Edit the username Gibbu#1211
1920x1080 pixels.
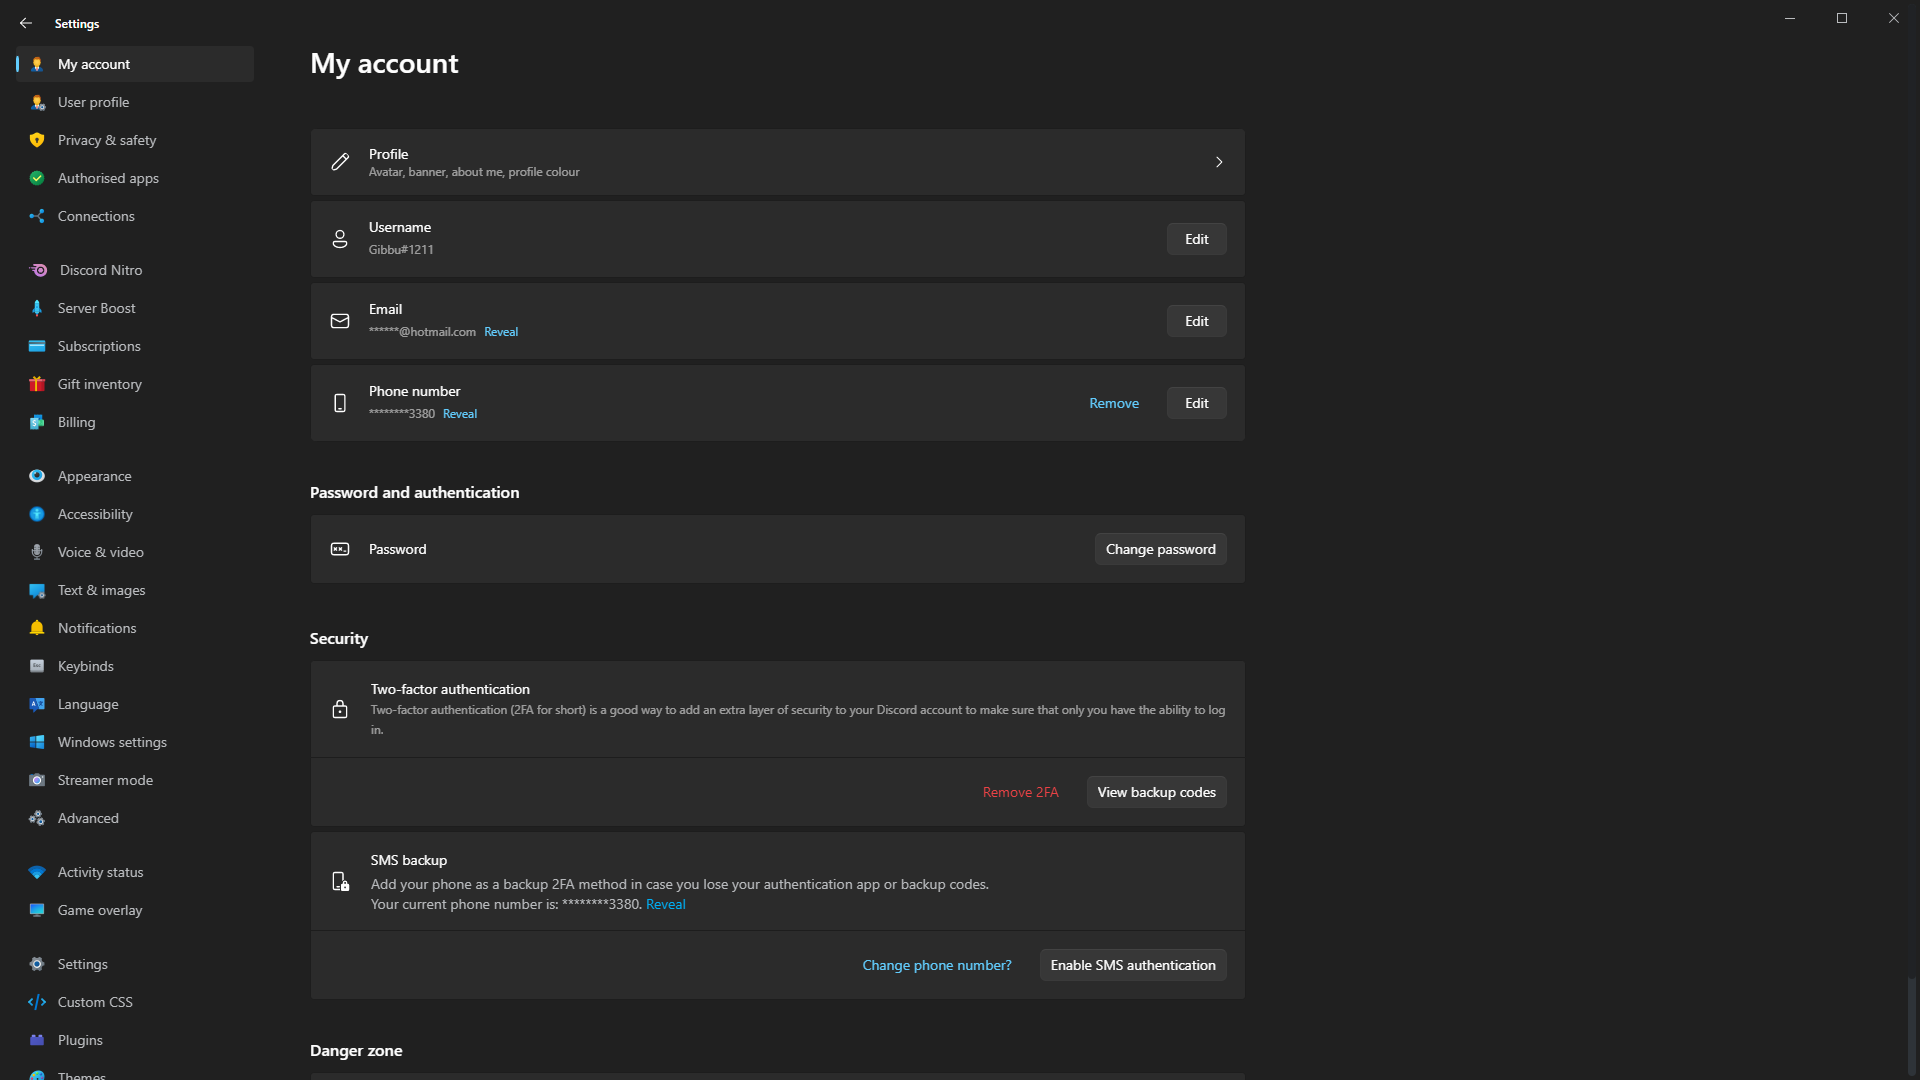pos(1196,239)
